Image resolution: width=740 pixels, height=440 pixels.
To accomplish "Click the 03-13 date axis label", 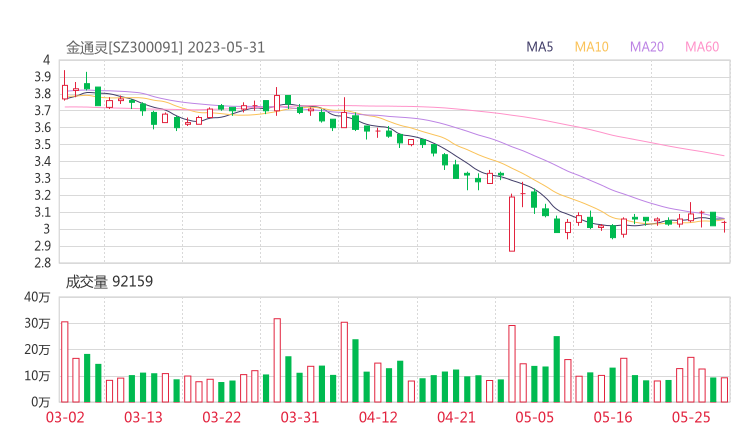I will click(143, 417).
